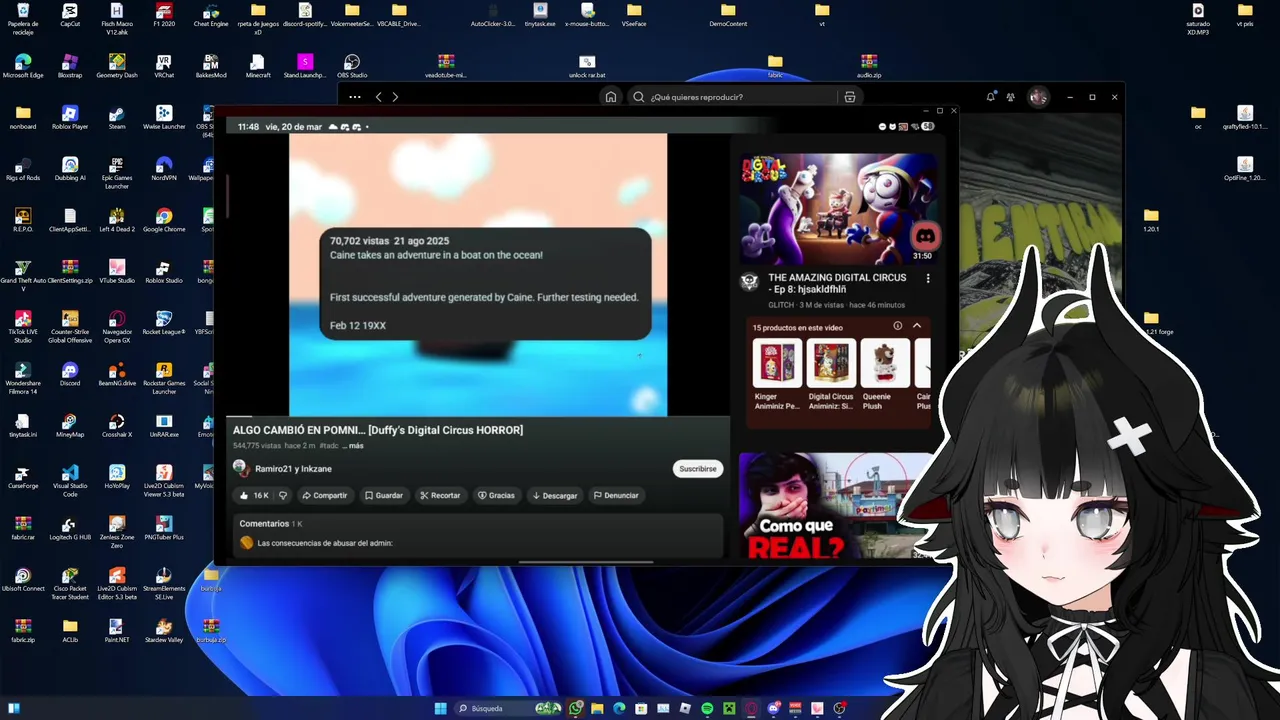Select the Paint.NET desktop icon
1280x720 pixels.
117,631
